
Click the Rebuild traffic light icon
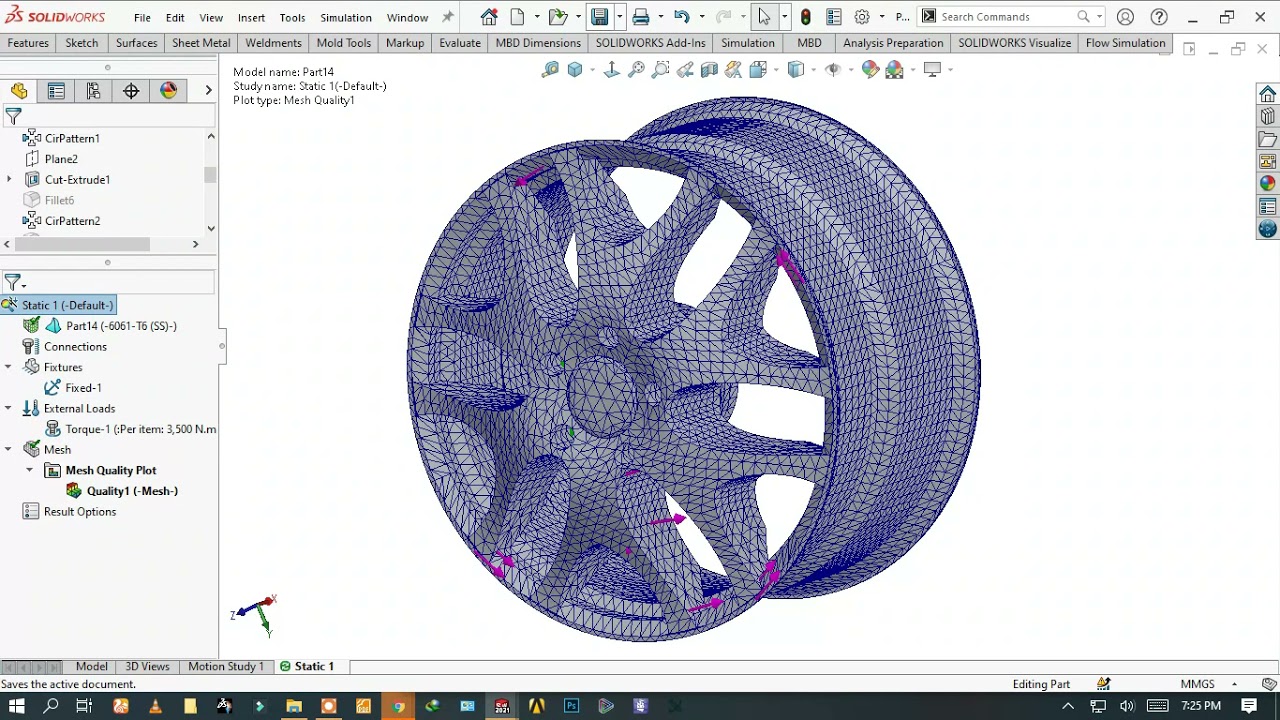[x=805, y=17]
